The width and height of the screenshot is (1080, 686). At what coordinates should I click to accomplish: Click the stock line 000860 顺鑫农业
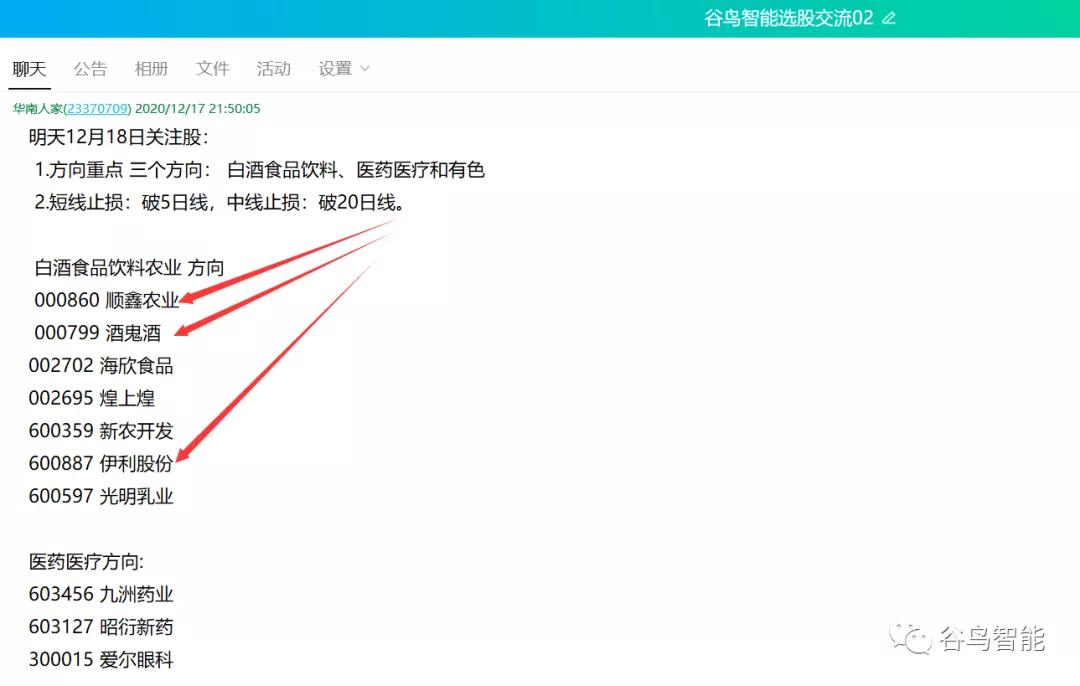106,300
